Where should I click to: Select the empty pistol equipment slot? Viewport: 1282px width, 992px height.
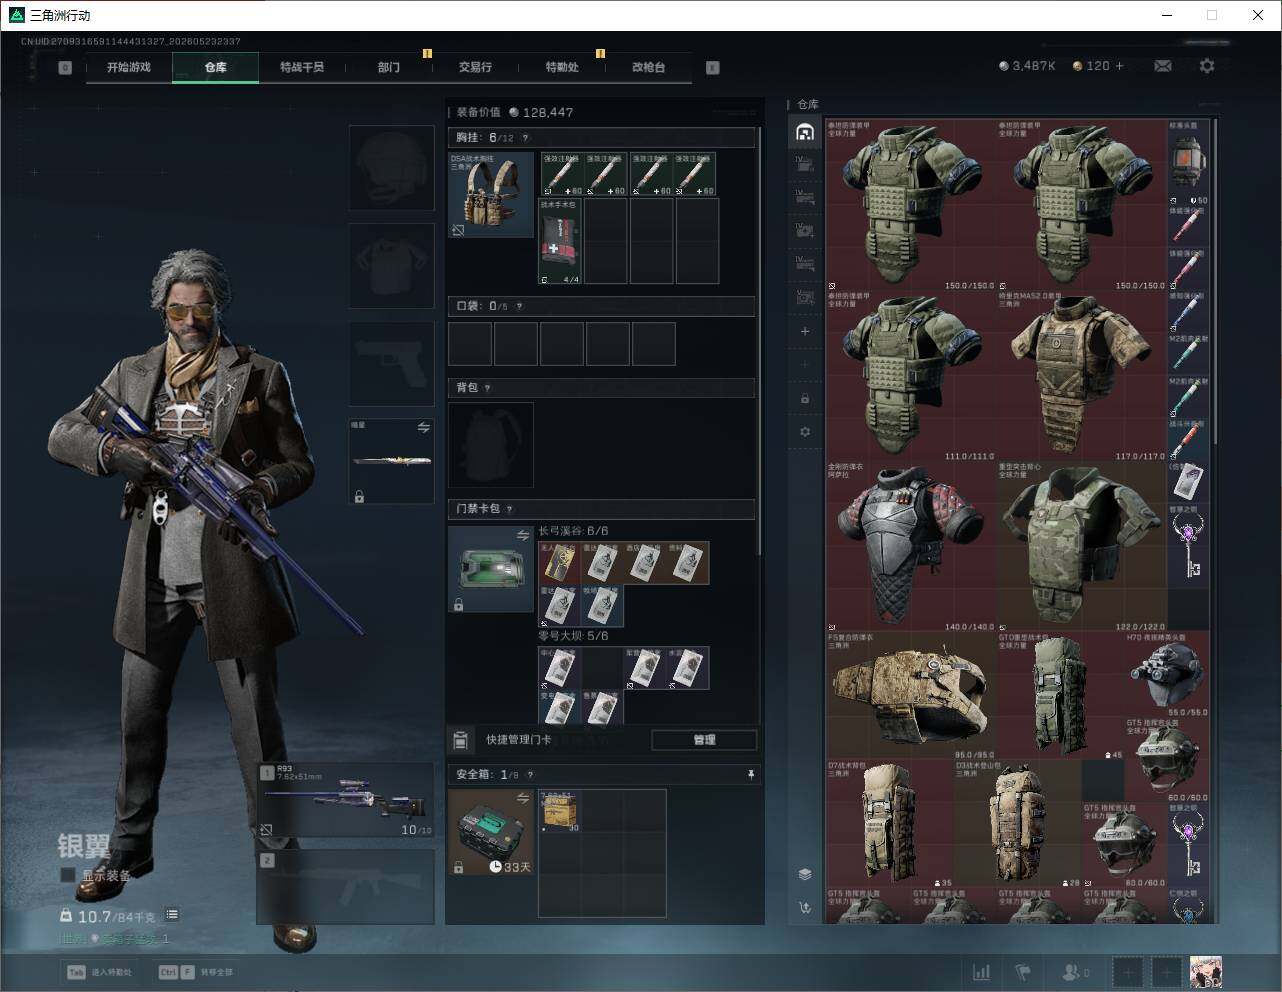[392, 363]
